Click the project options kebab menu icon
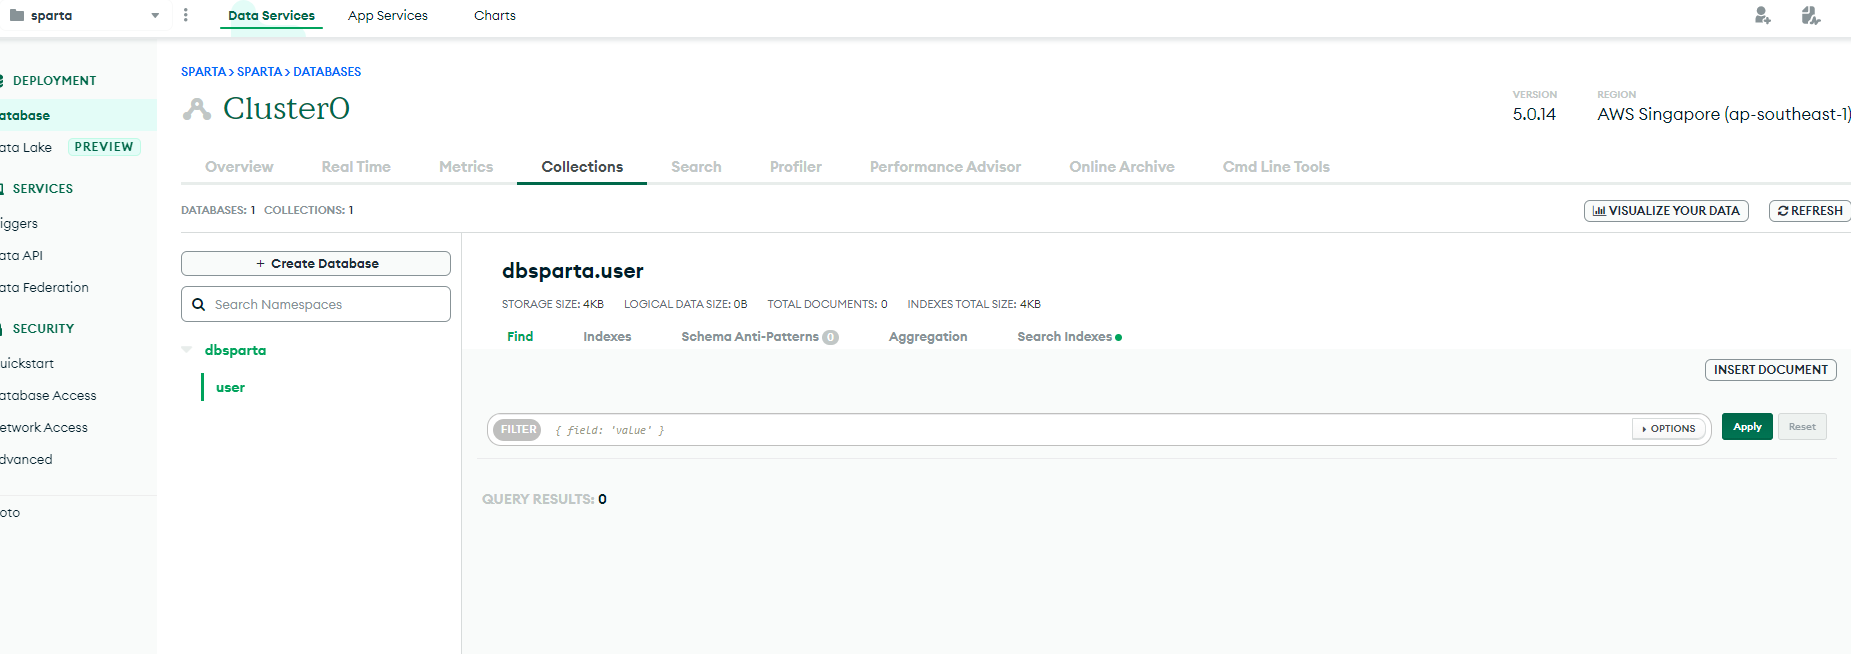Screen dimensions: 1851x654 click(x=186, y=15)
